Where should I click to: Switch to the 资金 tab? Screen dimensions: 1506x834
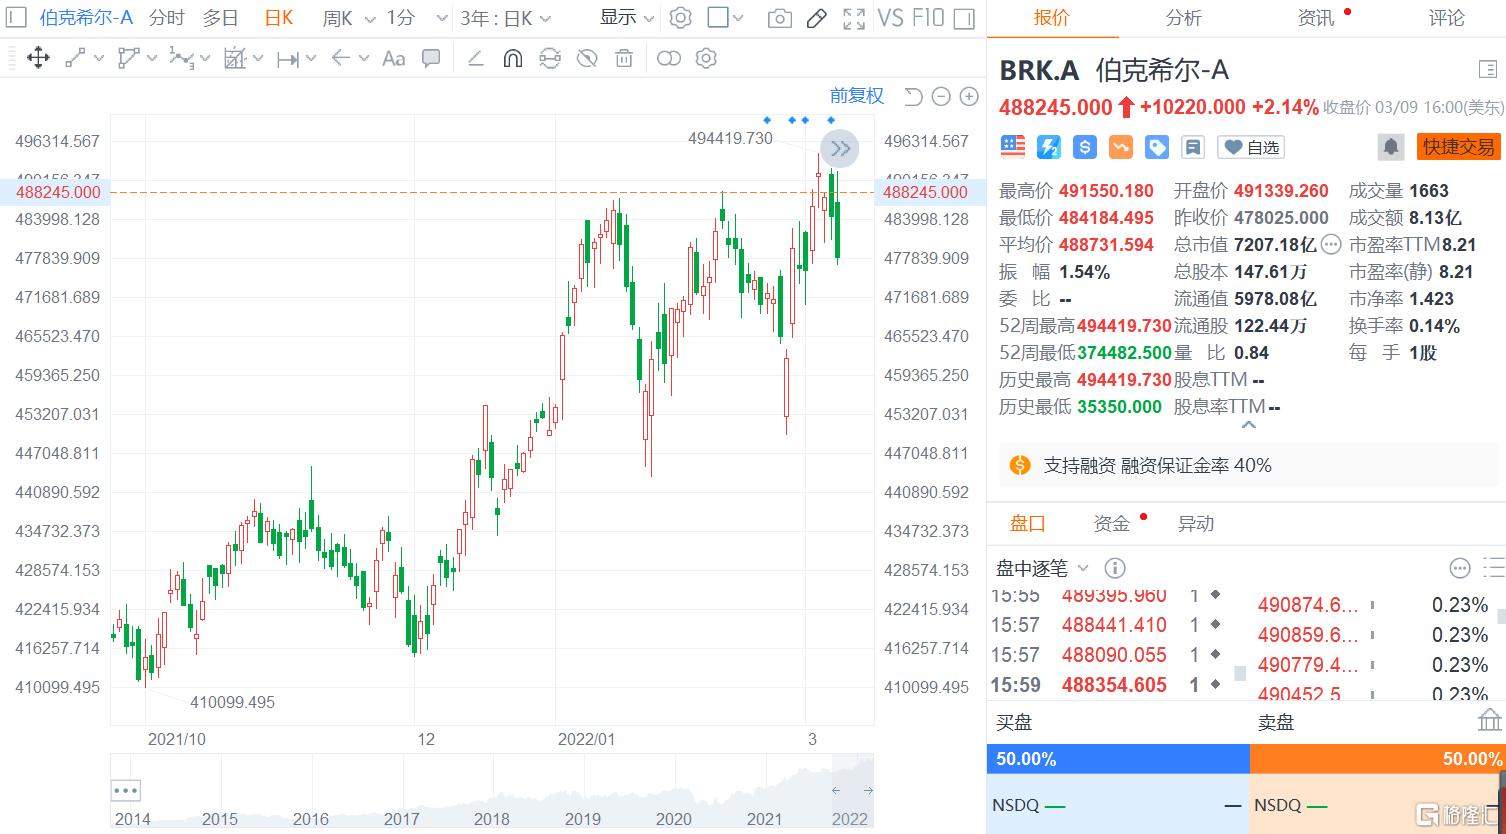pos(1110,522)
